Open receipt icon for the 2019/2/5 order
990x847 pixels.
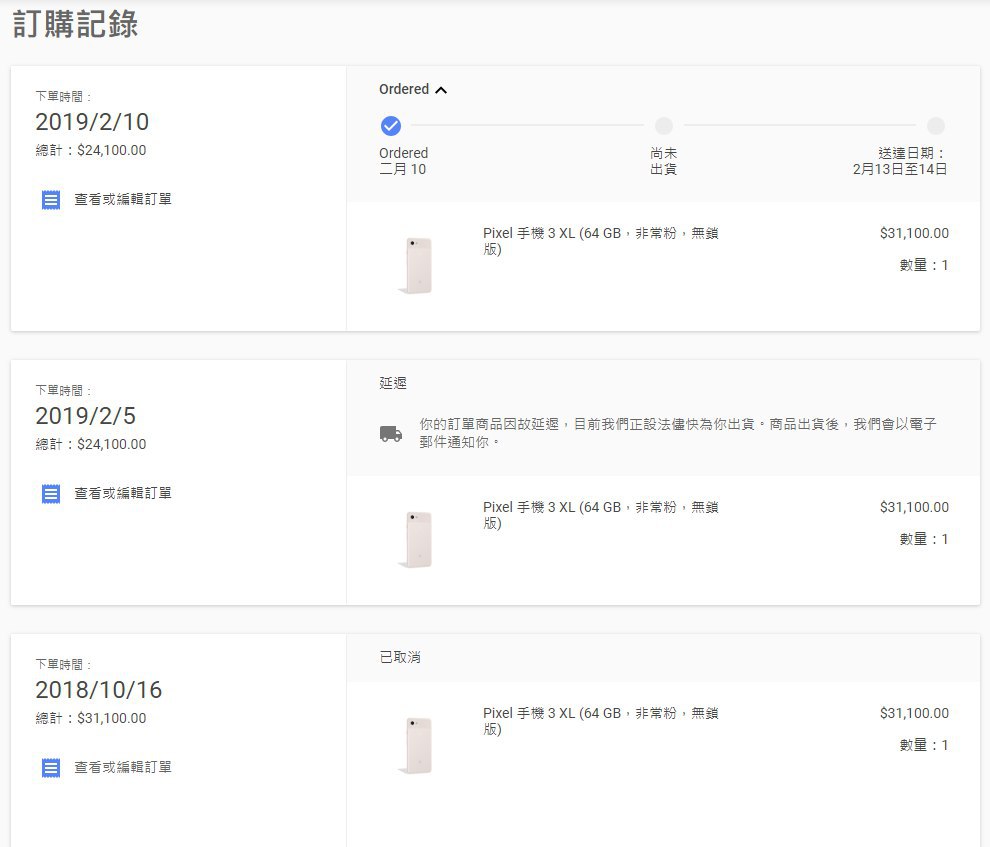pos(51,494)
